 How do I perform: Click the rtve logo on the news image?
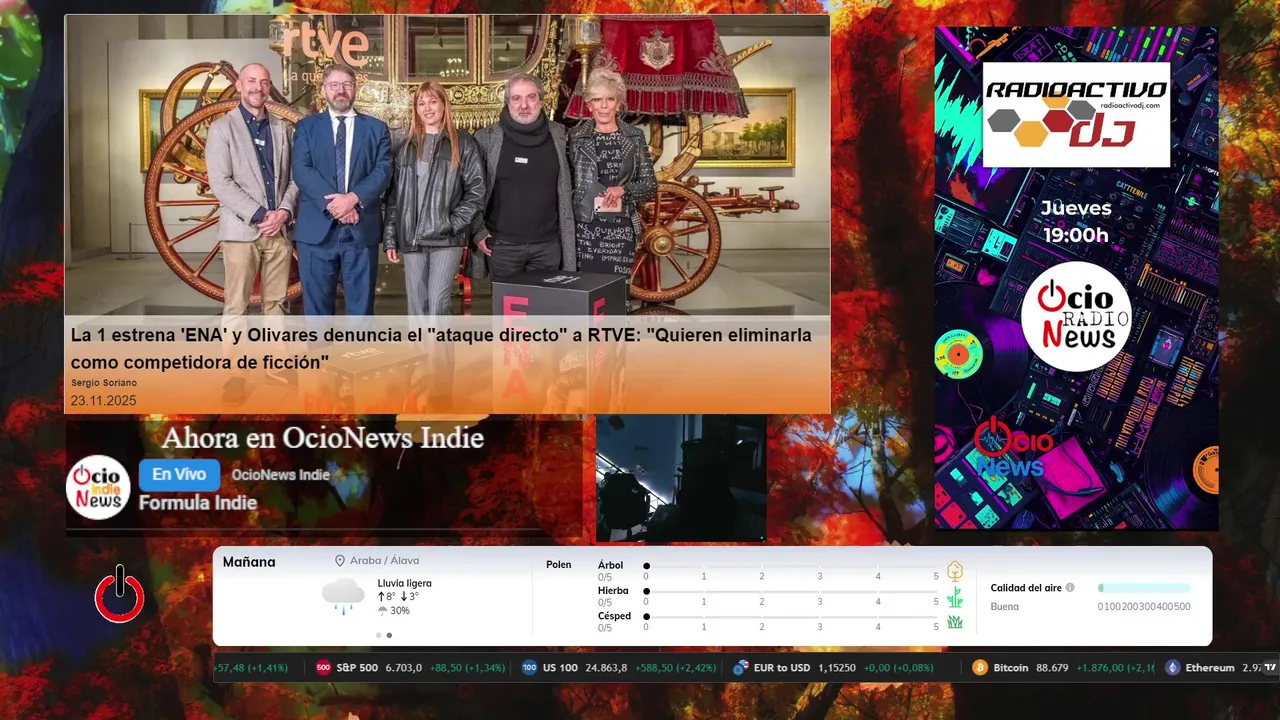click(x=326, y=43)
